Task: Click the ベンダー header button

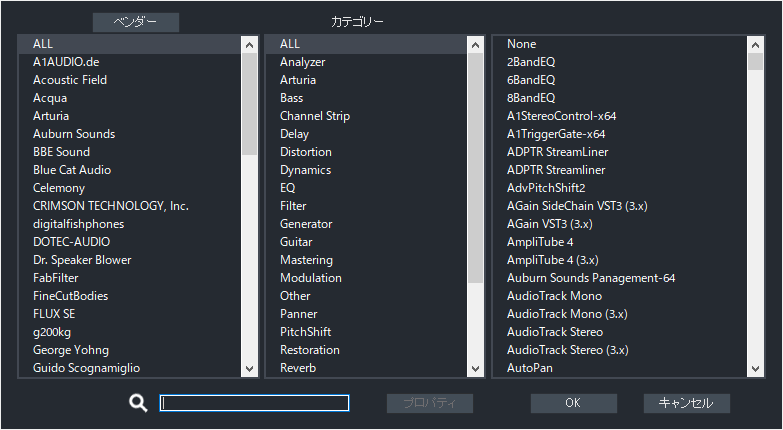Action: point(136,22)
